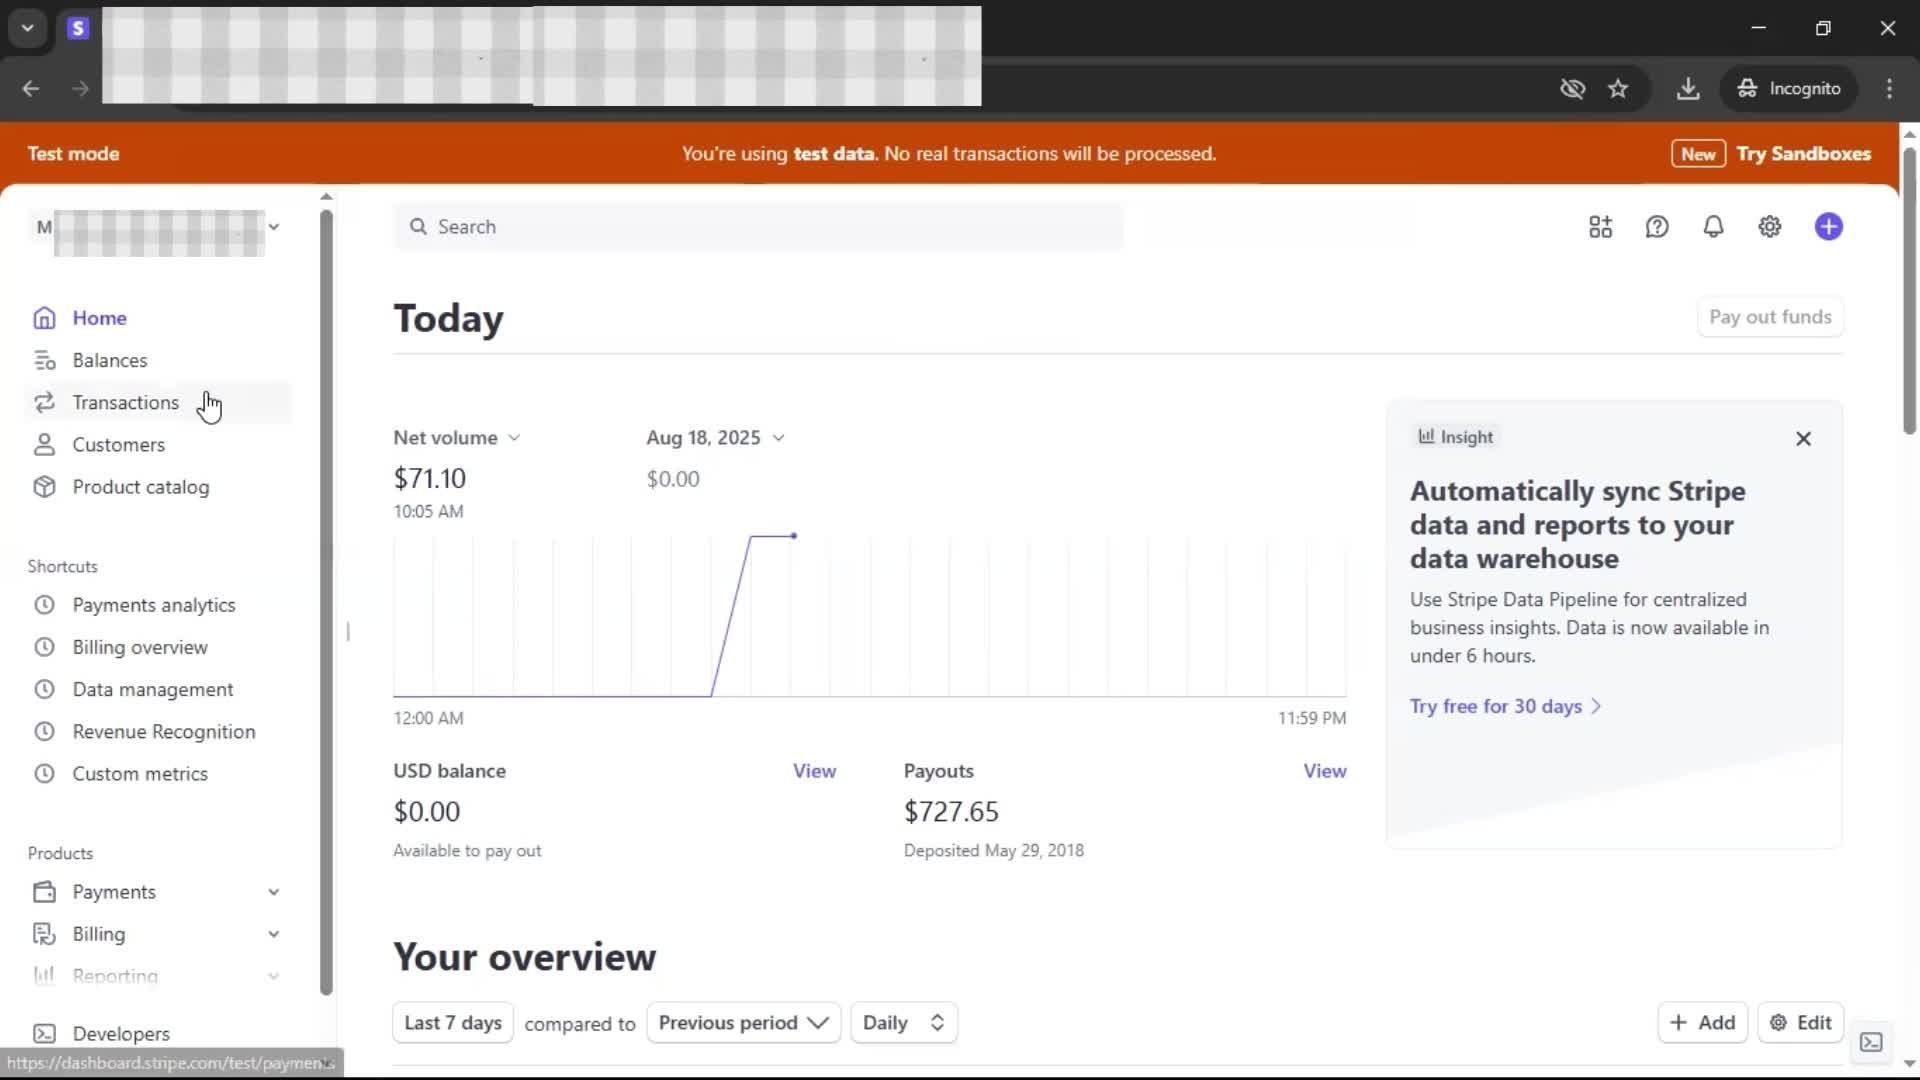1920x1080 pixels.
Task: Open the apps grid icon in header
Action: [x=1600, y=227]
